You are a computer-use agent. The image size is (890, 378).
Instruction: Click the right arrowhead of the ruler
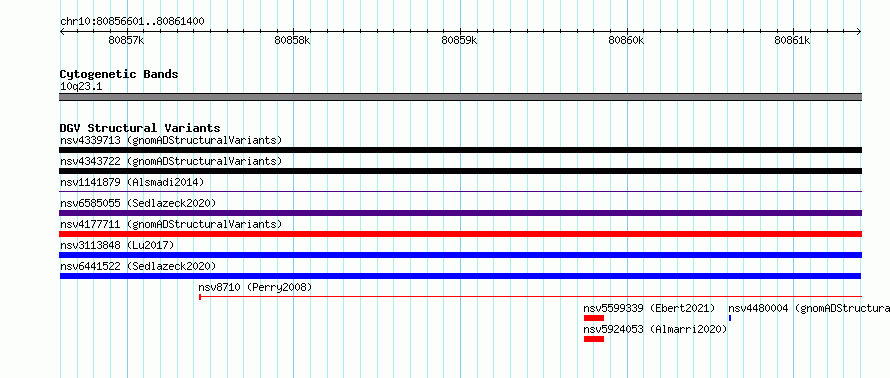859,32
